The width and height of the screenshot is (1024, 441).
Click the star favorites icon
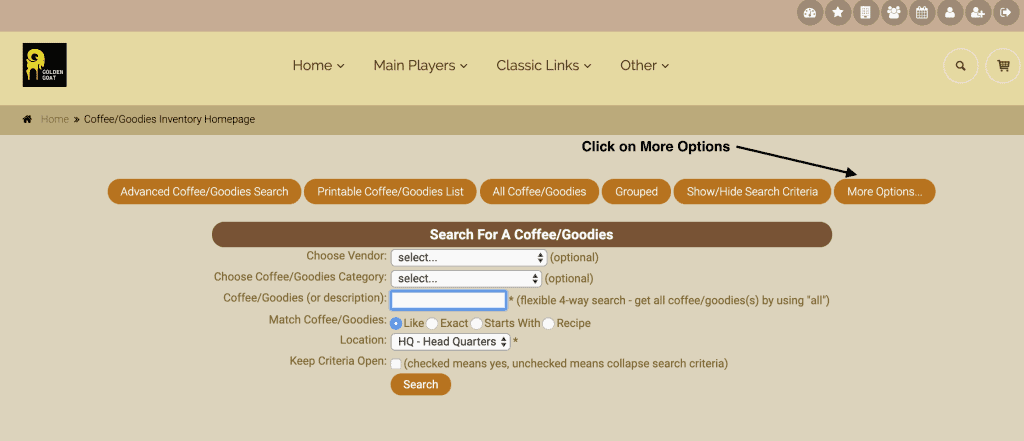[x=838, y=13]
